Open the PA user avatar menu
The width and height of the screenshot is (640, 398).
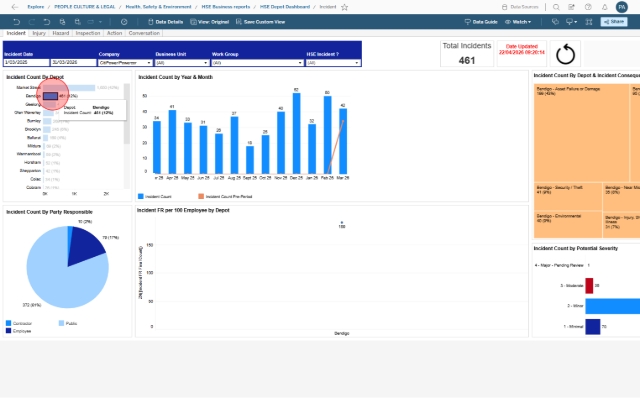[x=622, y=7]
